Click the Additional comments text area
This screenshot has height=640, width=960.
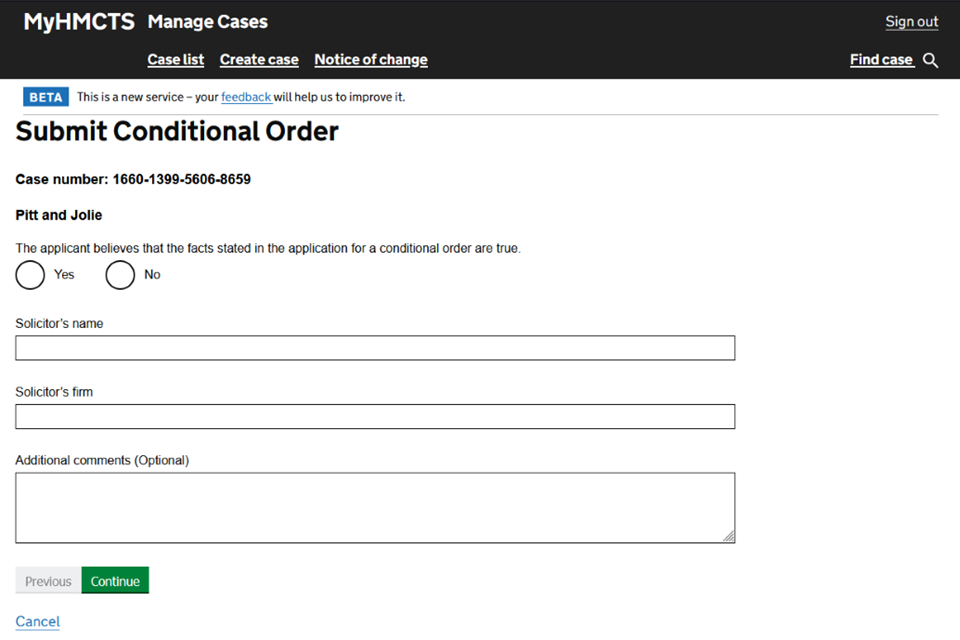click(x=375, y=507)
